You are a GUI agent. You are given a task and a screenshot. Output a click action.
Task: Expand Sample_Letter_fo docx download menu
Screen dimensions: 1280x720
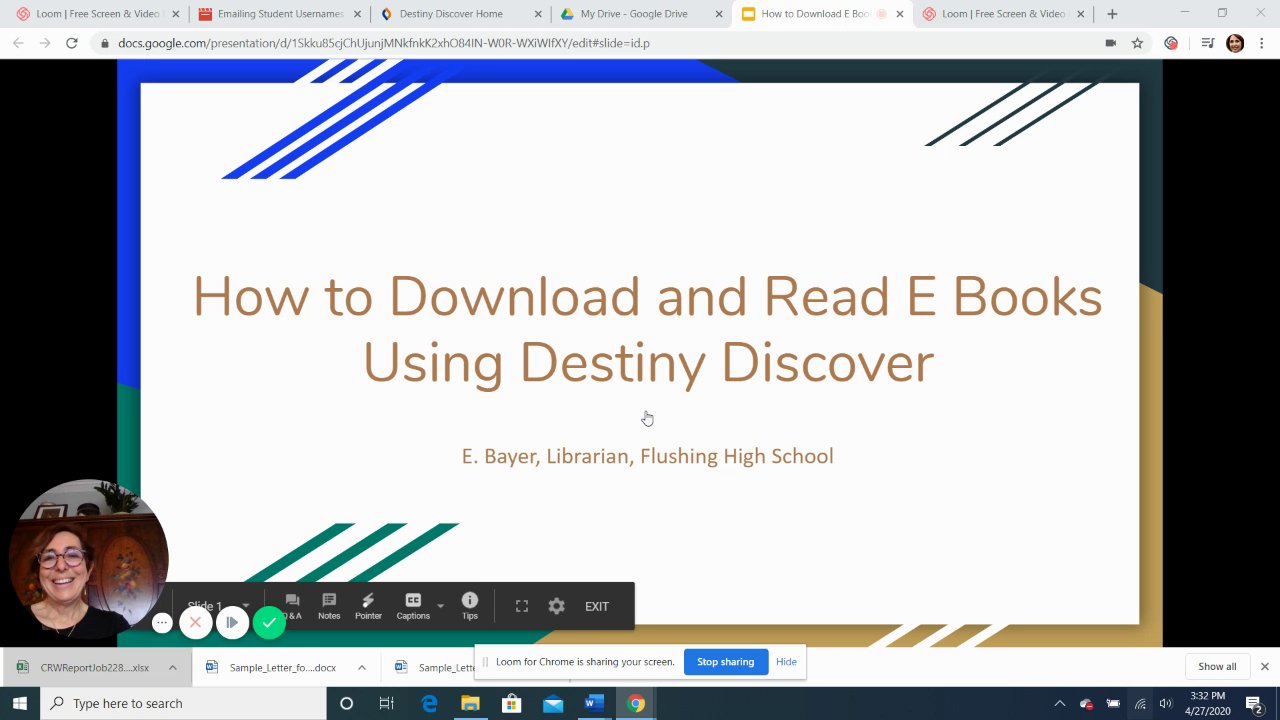(361, 667)
